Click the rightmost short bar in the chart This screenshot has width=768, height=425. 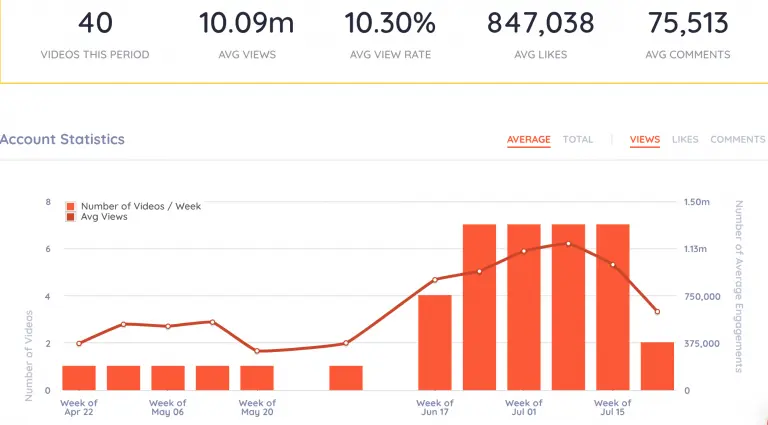coord(657,366)
